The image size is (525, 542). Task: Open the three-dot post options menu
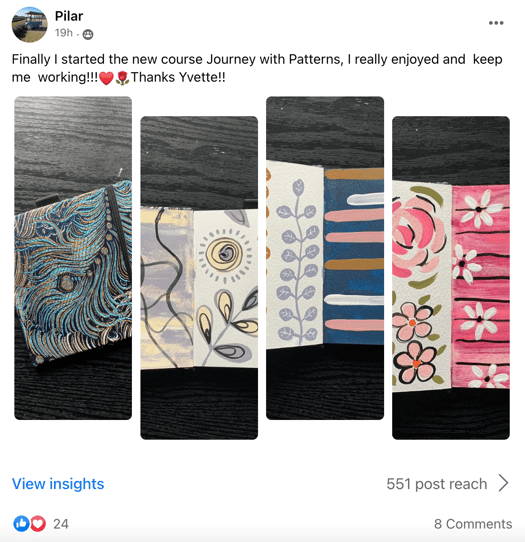pyautogui.click(x=496, y=23)
